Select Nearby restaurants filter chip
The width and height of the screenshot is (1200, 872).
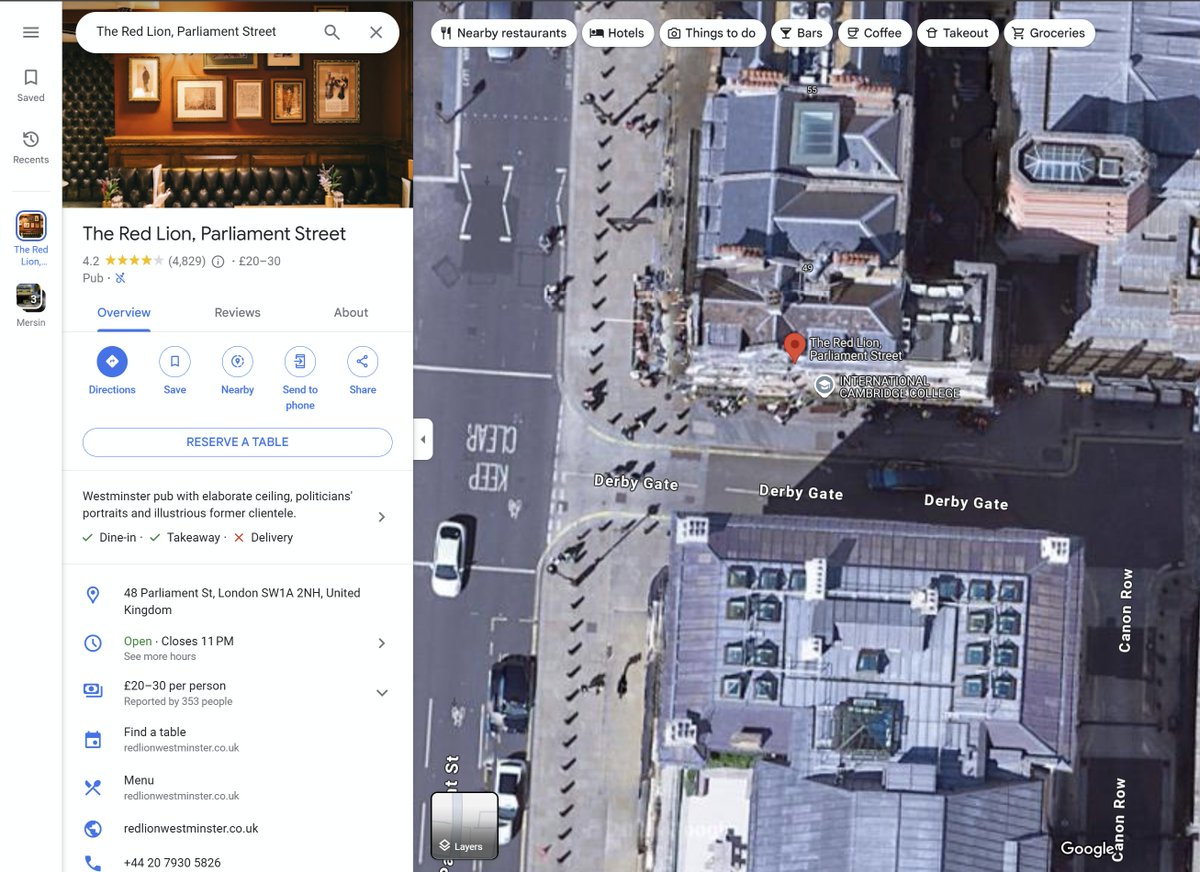click(x=504, y=33)
